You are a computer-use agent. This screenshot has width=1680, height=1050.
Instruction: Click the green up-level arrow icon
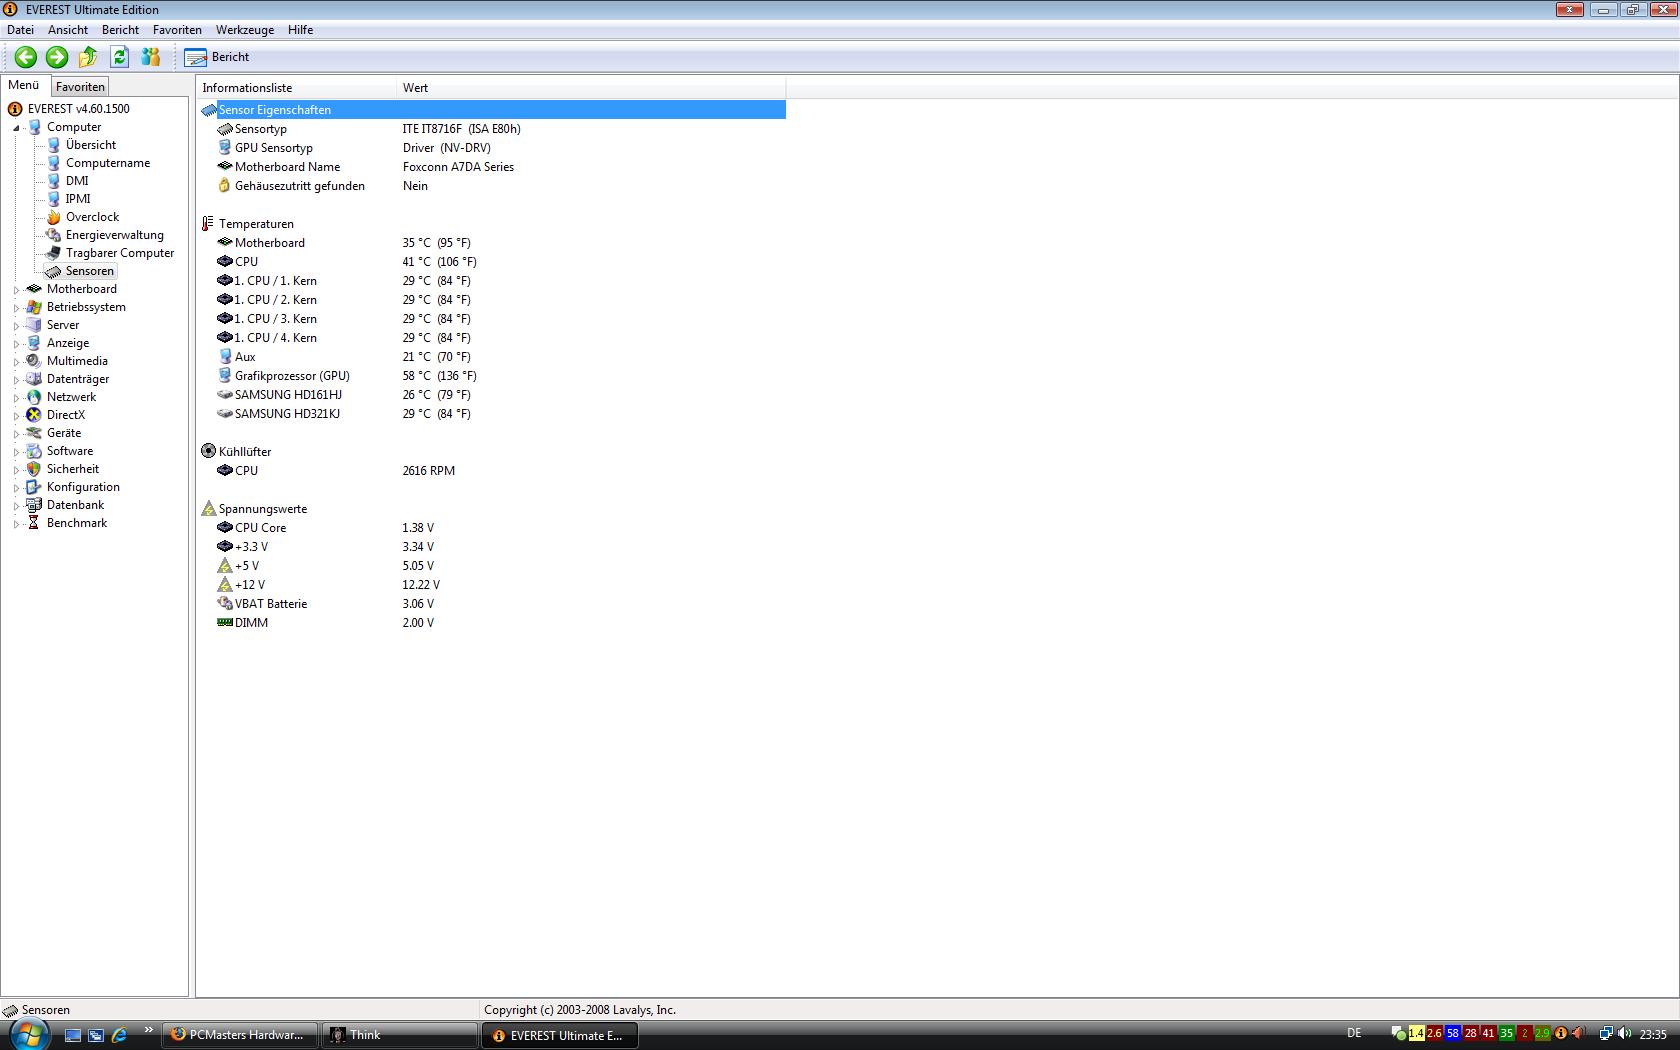click(x=88, y=57)
